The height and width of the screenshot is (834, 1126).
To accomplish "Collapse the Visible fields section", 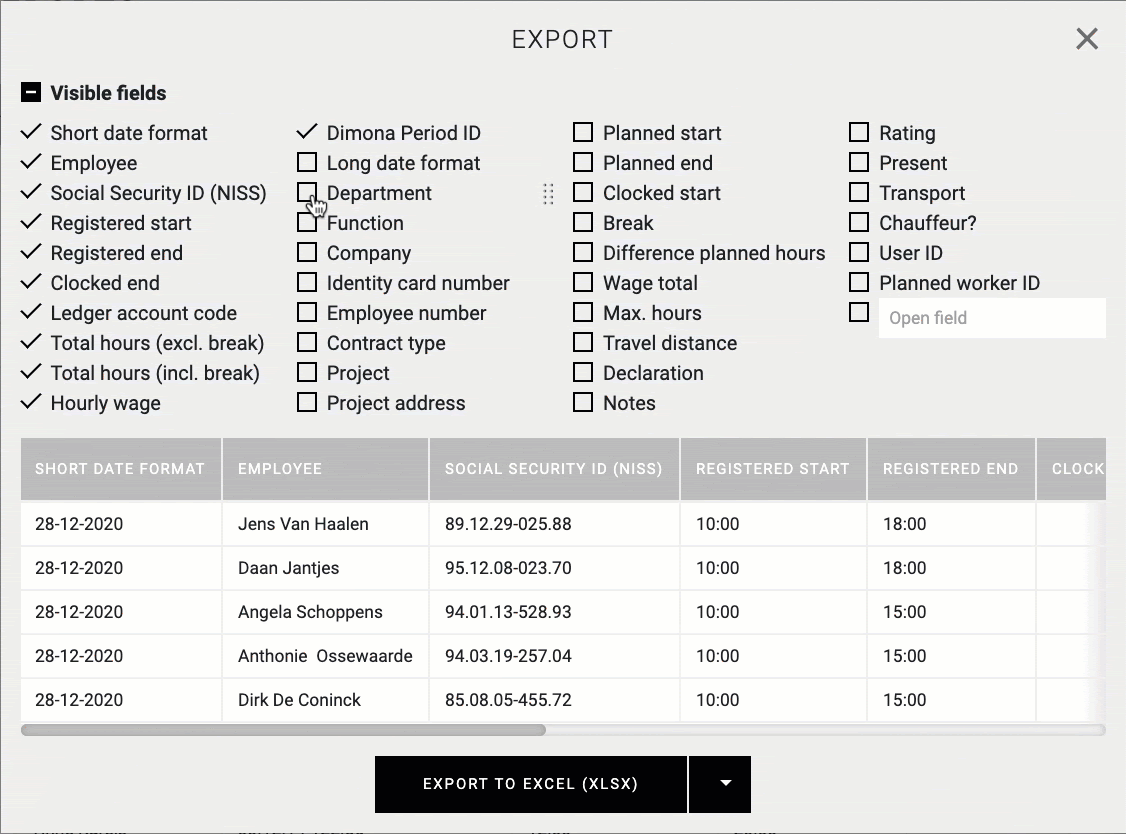I will tap(31, 93).
